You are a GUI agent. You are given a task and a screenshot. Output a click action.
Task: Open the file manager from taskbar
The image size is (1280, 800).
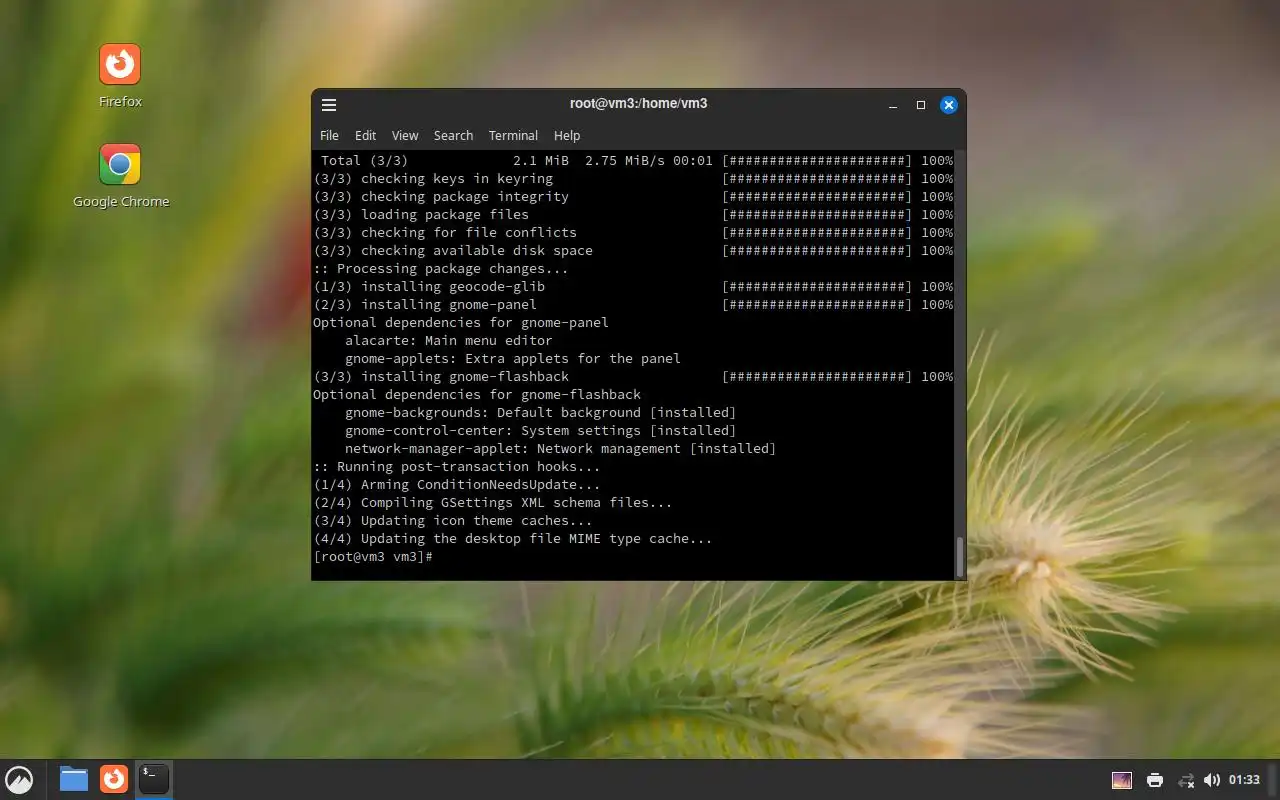click(74, 779)
